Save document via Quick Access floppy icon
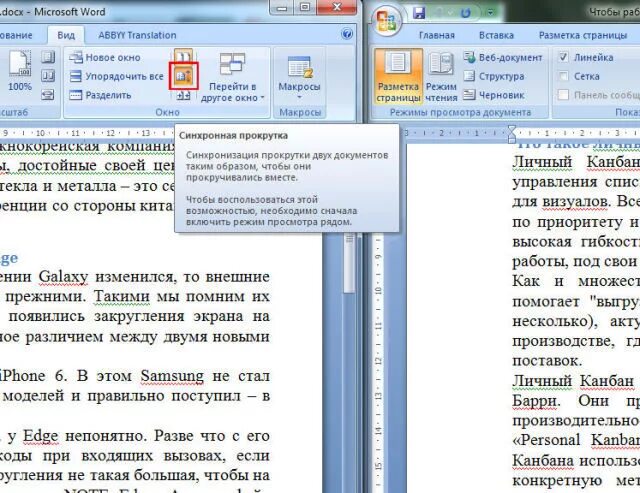The height and width of the screenshot is (493, 640). [419, 13]
